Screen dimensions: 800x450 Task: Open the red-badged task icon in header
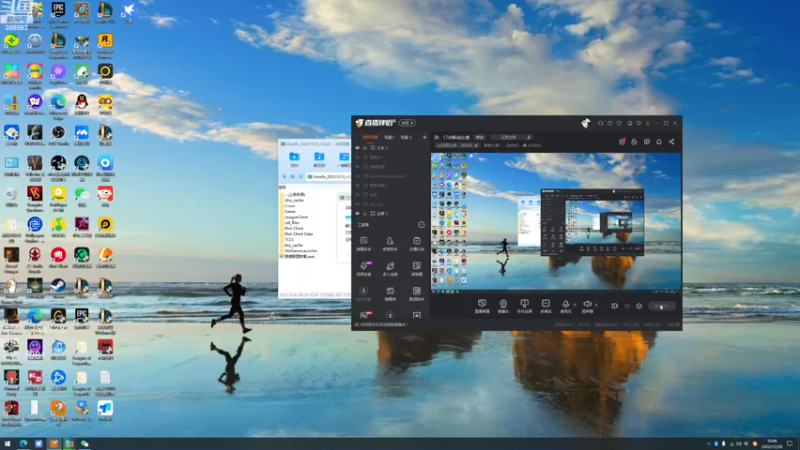622,142
